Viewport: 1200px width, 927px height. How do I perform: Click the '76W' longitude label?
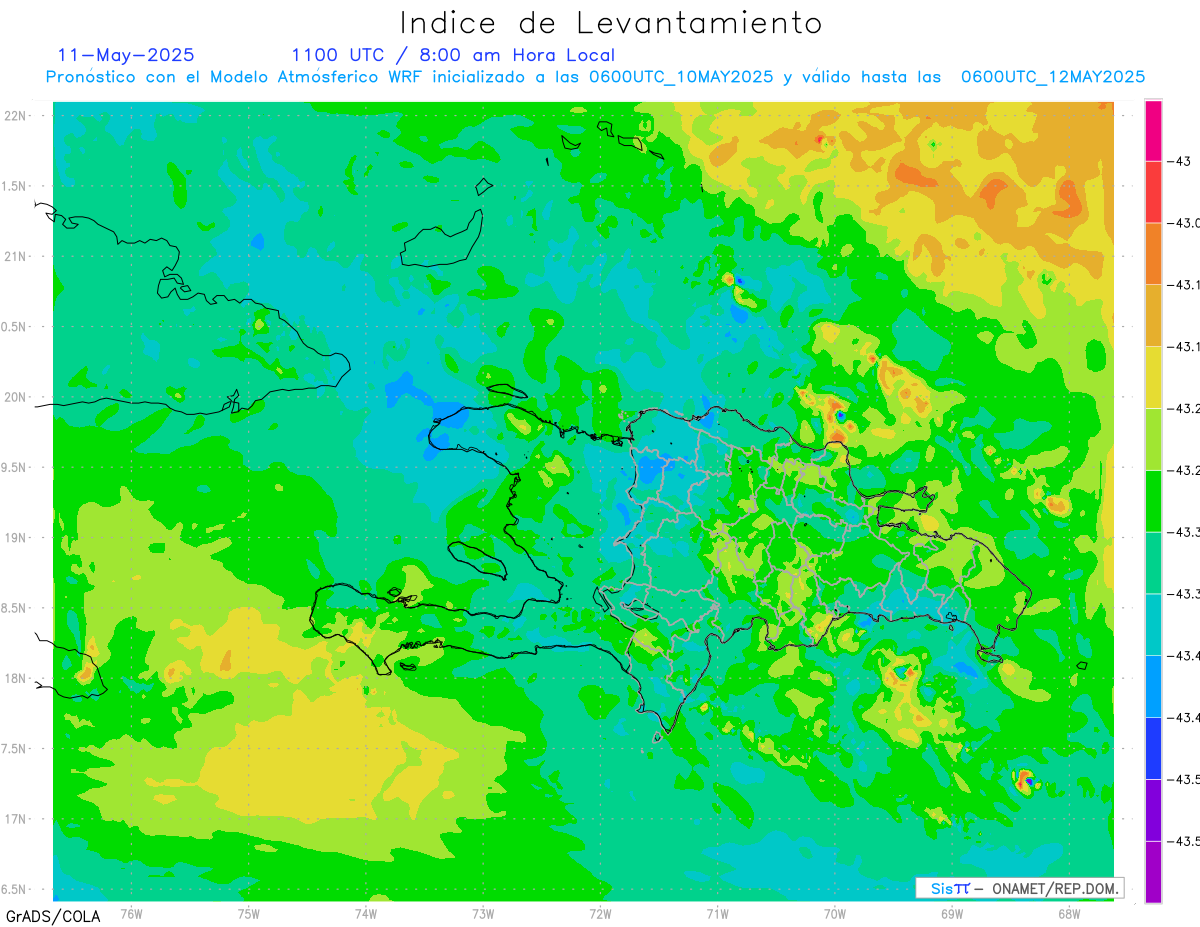pos(131,913)
